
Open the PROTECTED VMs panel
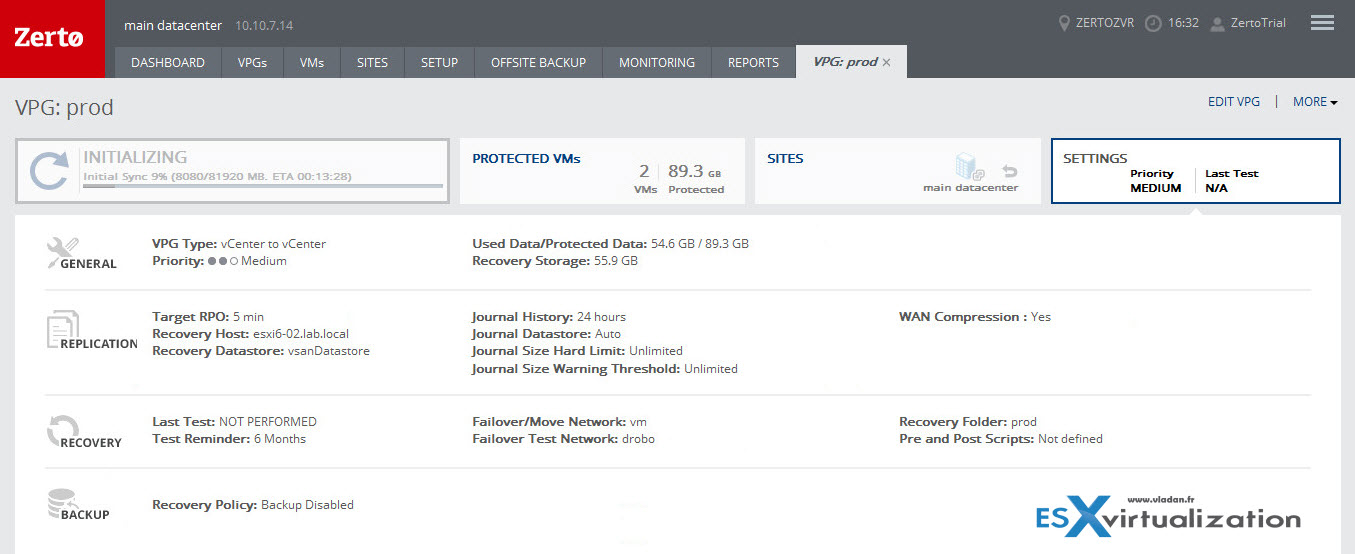coord(602,171)
